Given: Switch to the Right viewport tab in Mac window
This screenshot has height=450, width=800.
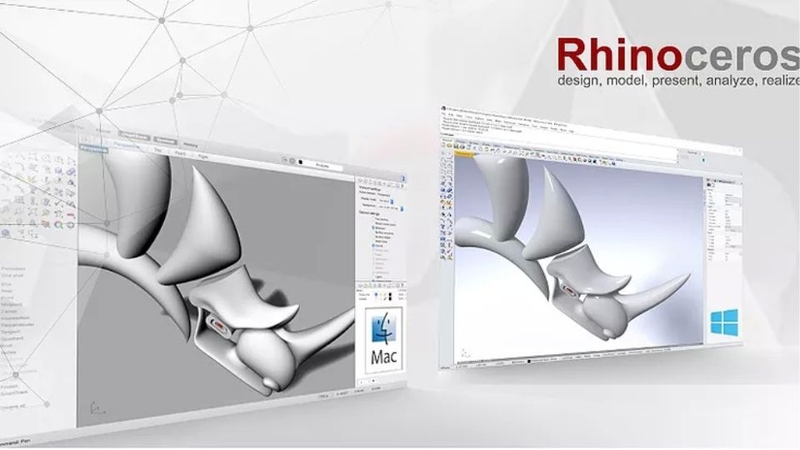Looking at the screenshot, I should [x=203, y=157].
